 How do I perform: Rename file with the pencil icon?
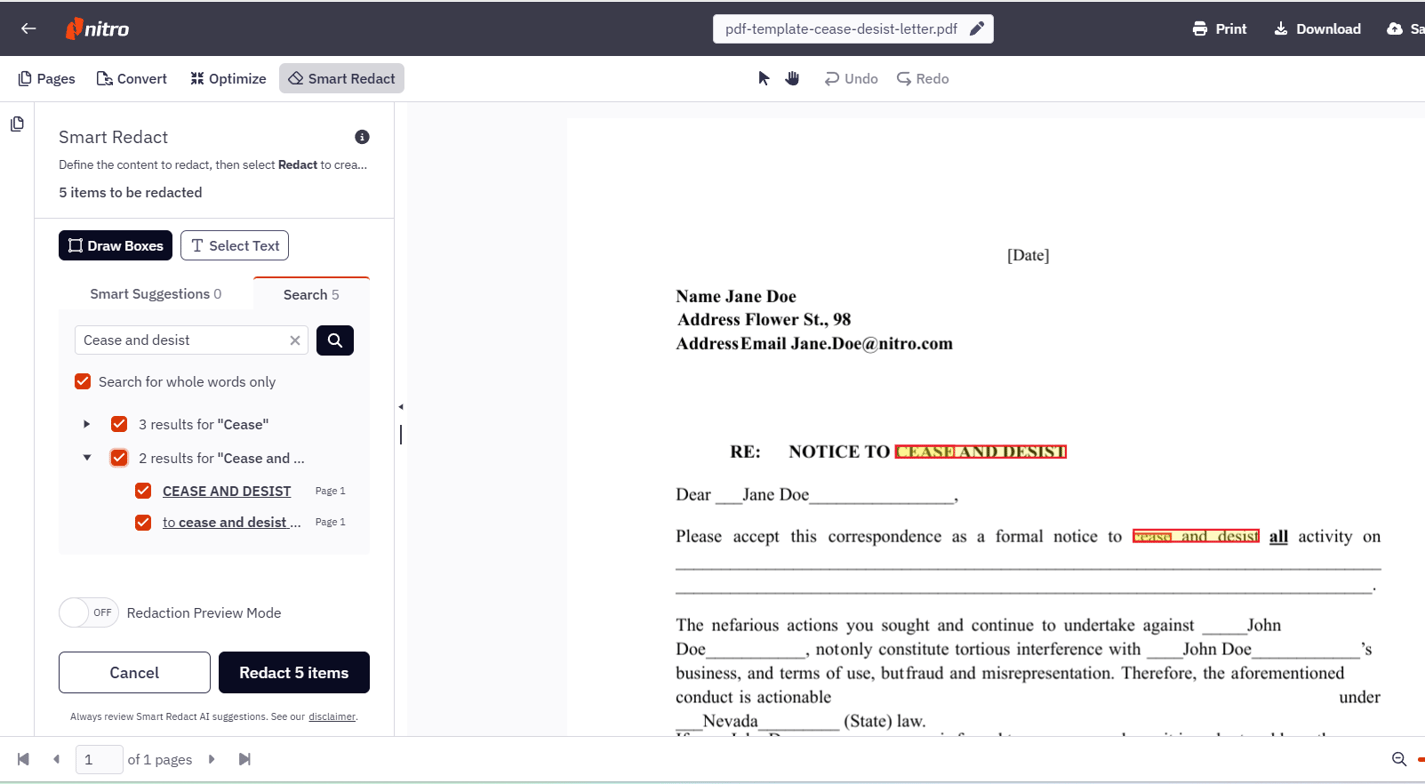(x=977, y=29)
